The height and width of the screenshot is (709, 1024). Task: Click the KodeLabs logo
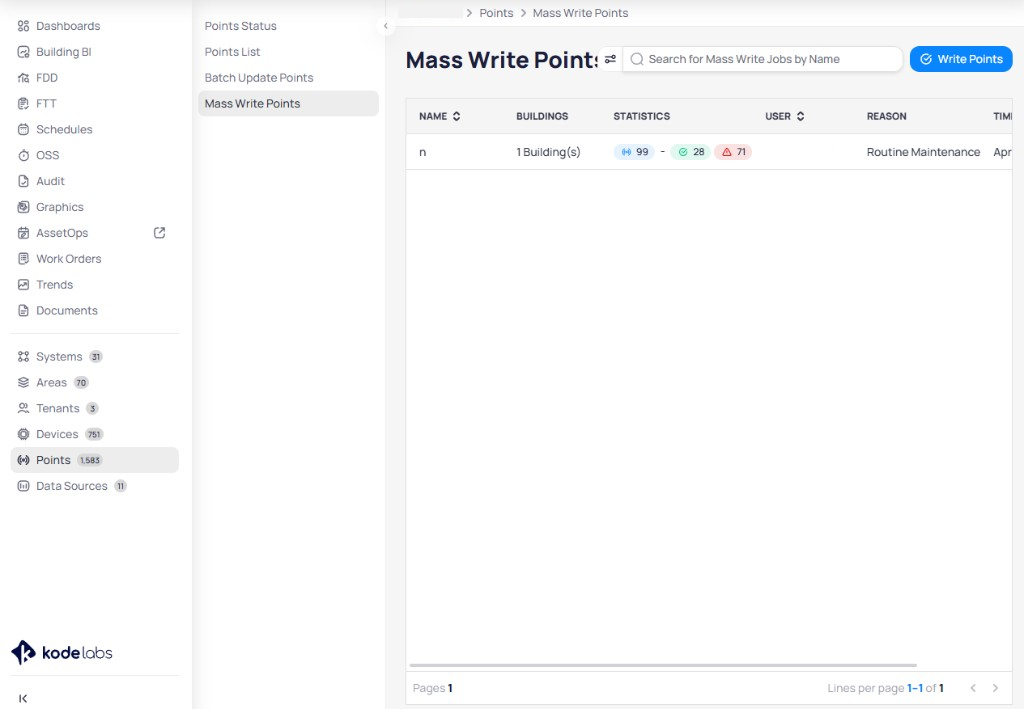click(x=62, y=652)
